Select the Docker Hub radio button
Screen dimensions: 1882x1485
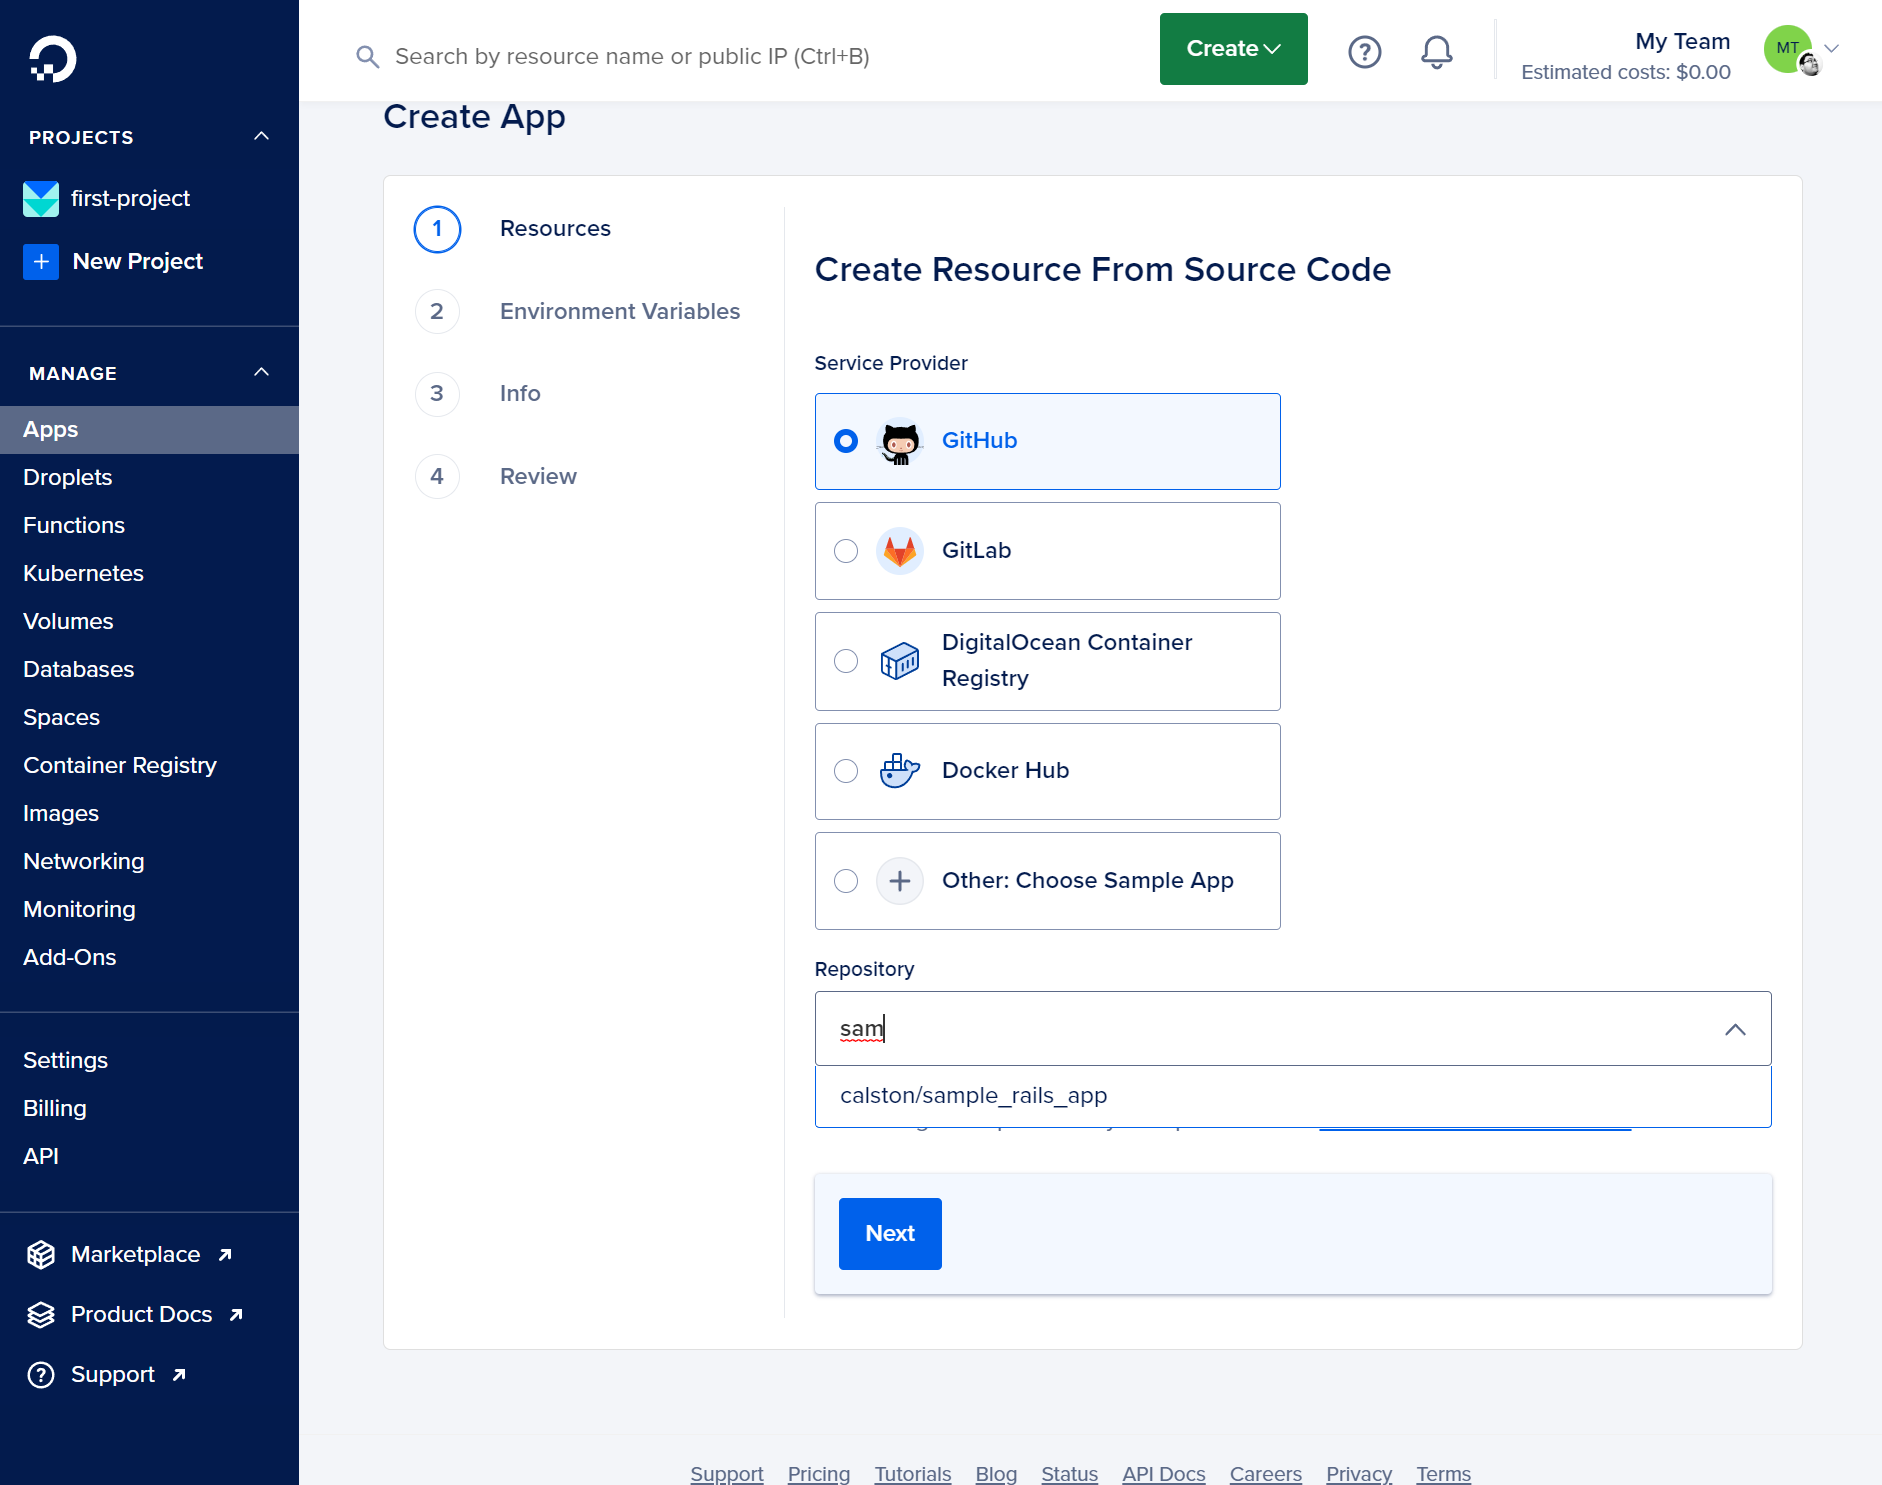(x=846, y=771)
